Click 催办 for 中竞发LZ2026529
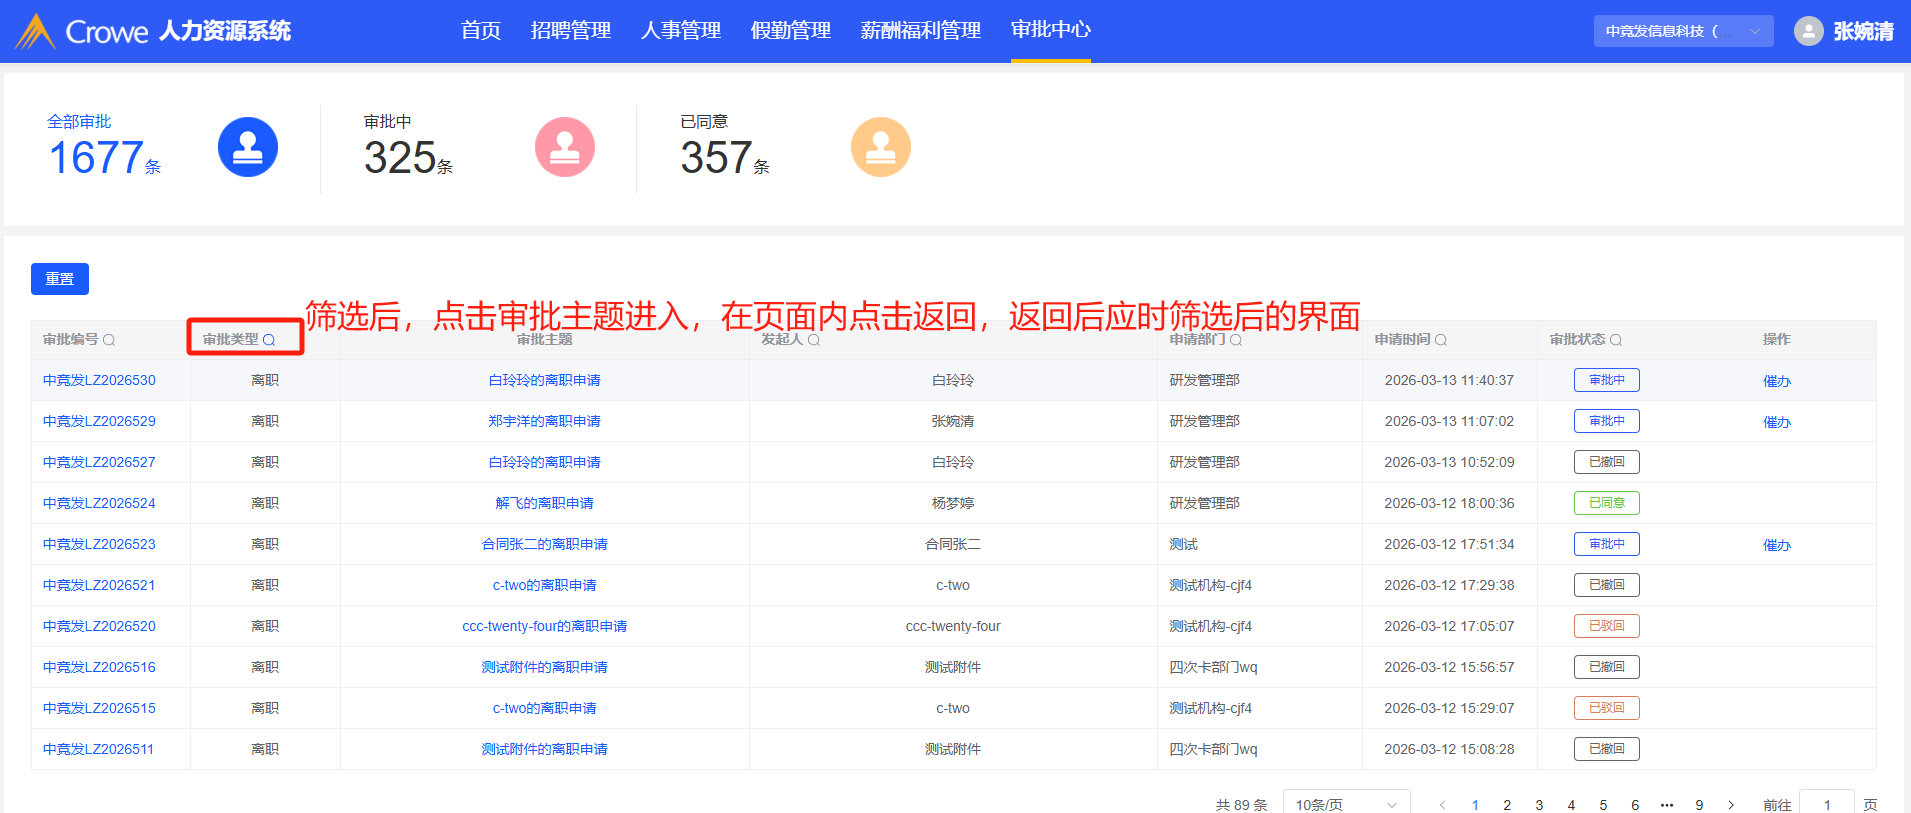 [1777, 422]
